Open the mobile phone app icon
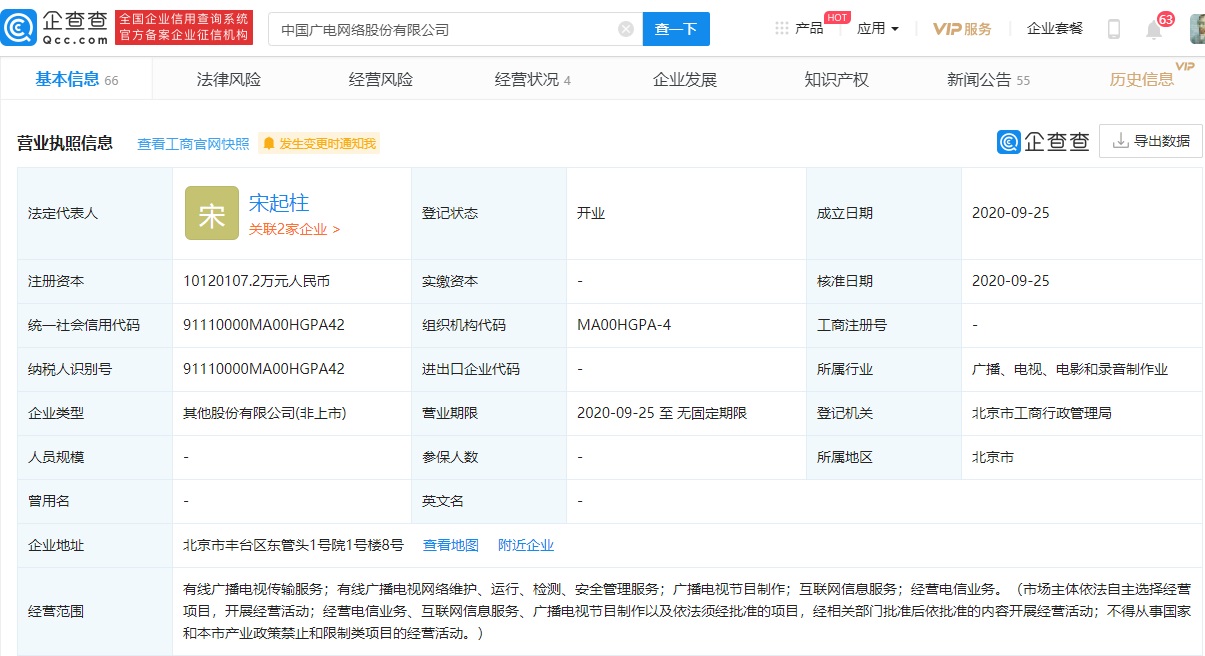 point(1113,29)
